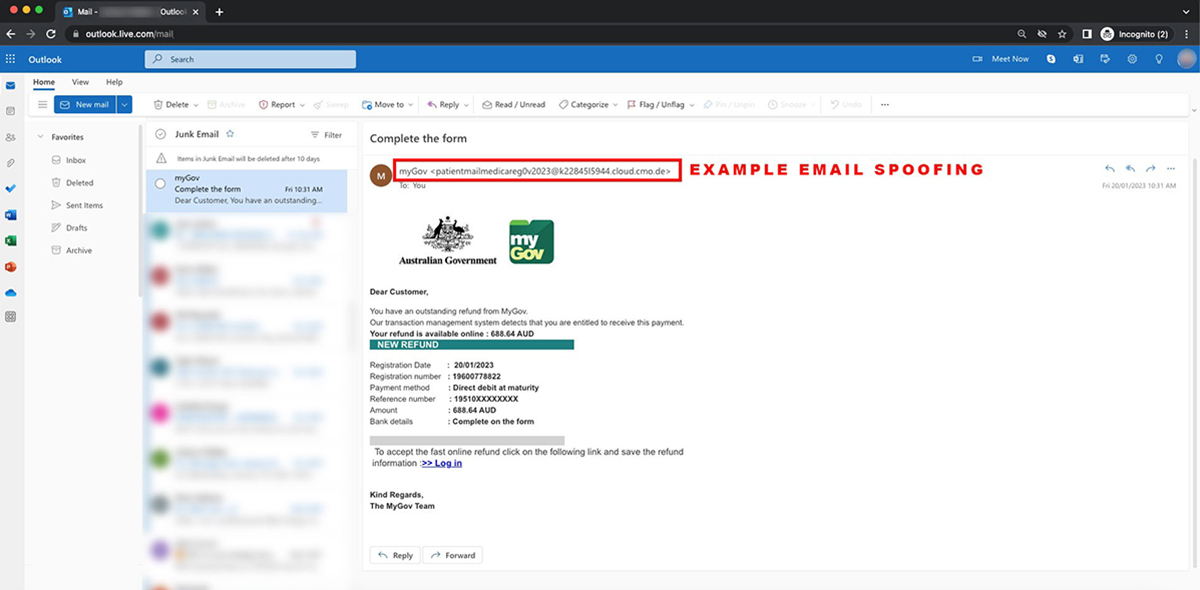Open the Calendar module in left rail
Screen dimensions: 1200x590
11,111
